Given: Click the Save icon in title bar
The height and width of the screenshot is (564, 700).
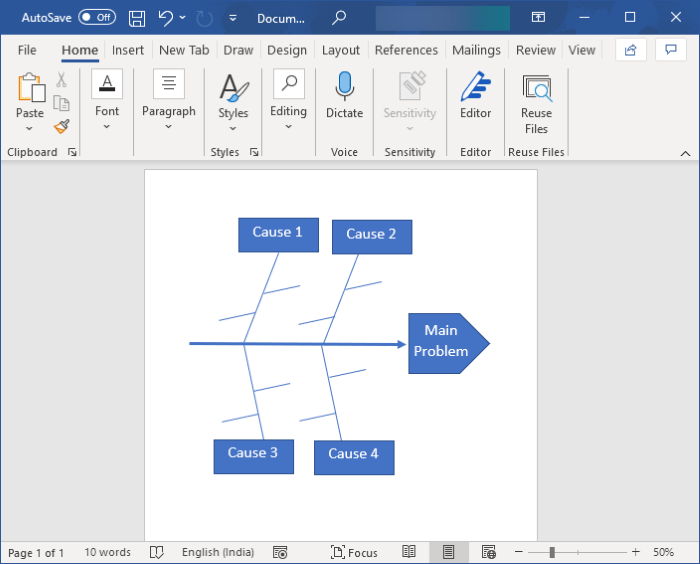Looking at the screenshot, I should (x=137, y=18).
